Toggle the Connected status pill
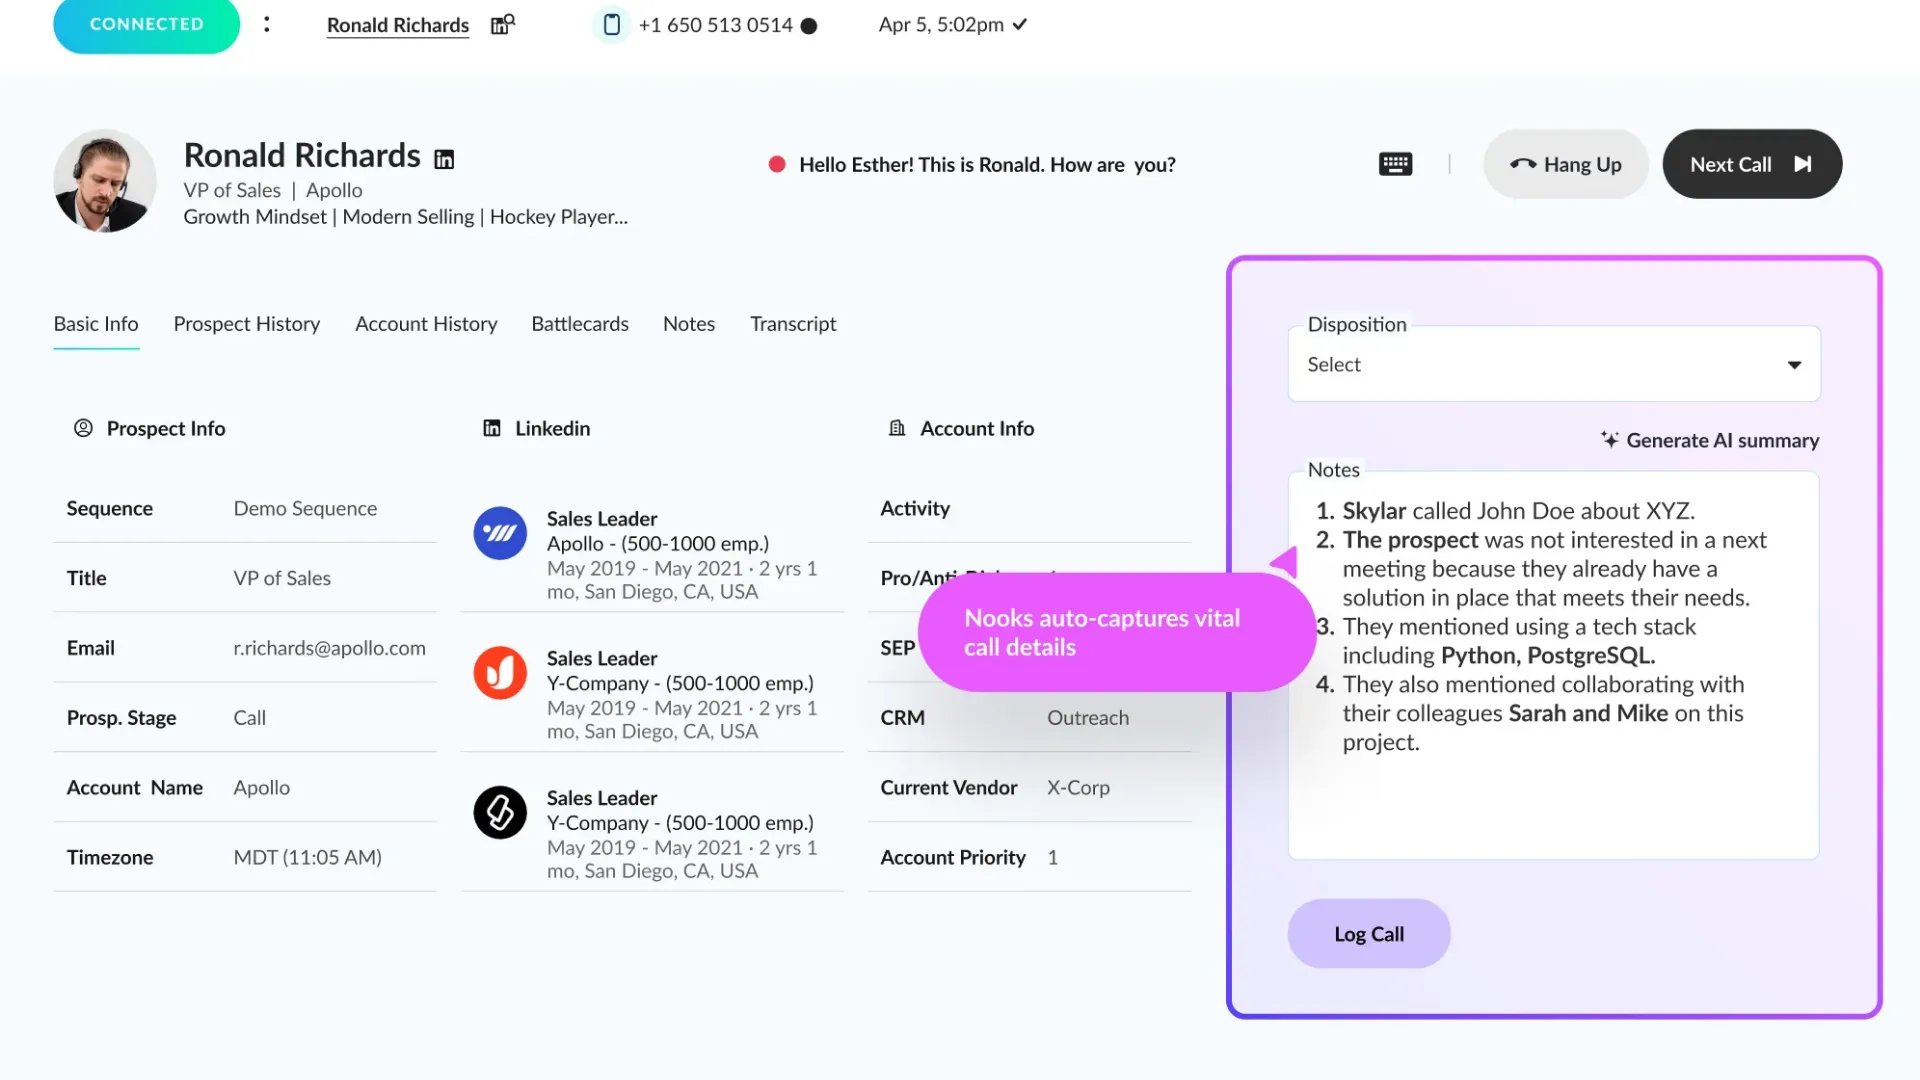Screen dimensions: 1920x1080 [x=146, y=24]
